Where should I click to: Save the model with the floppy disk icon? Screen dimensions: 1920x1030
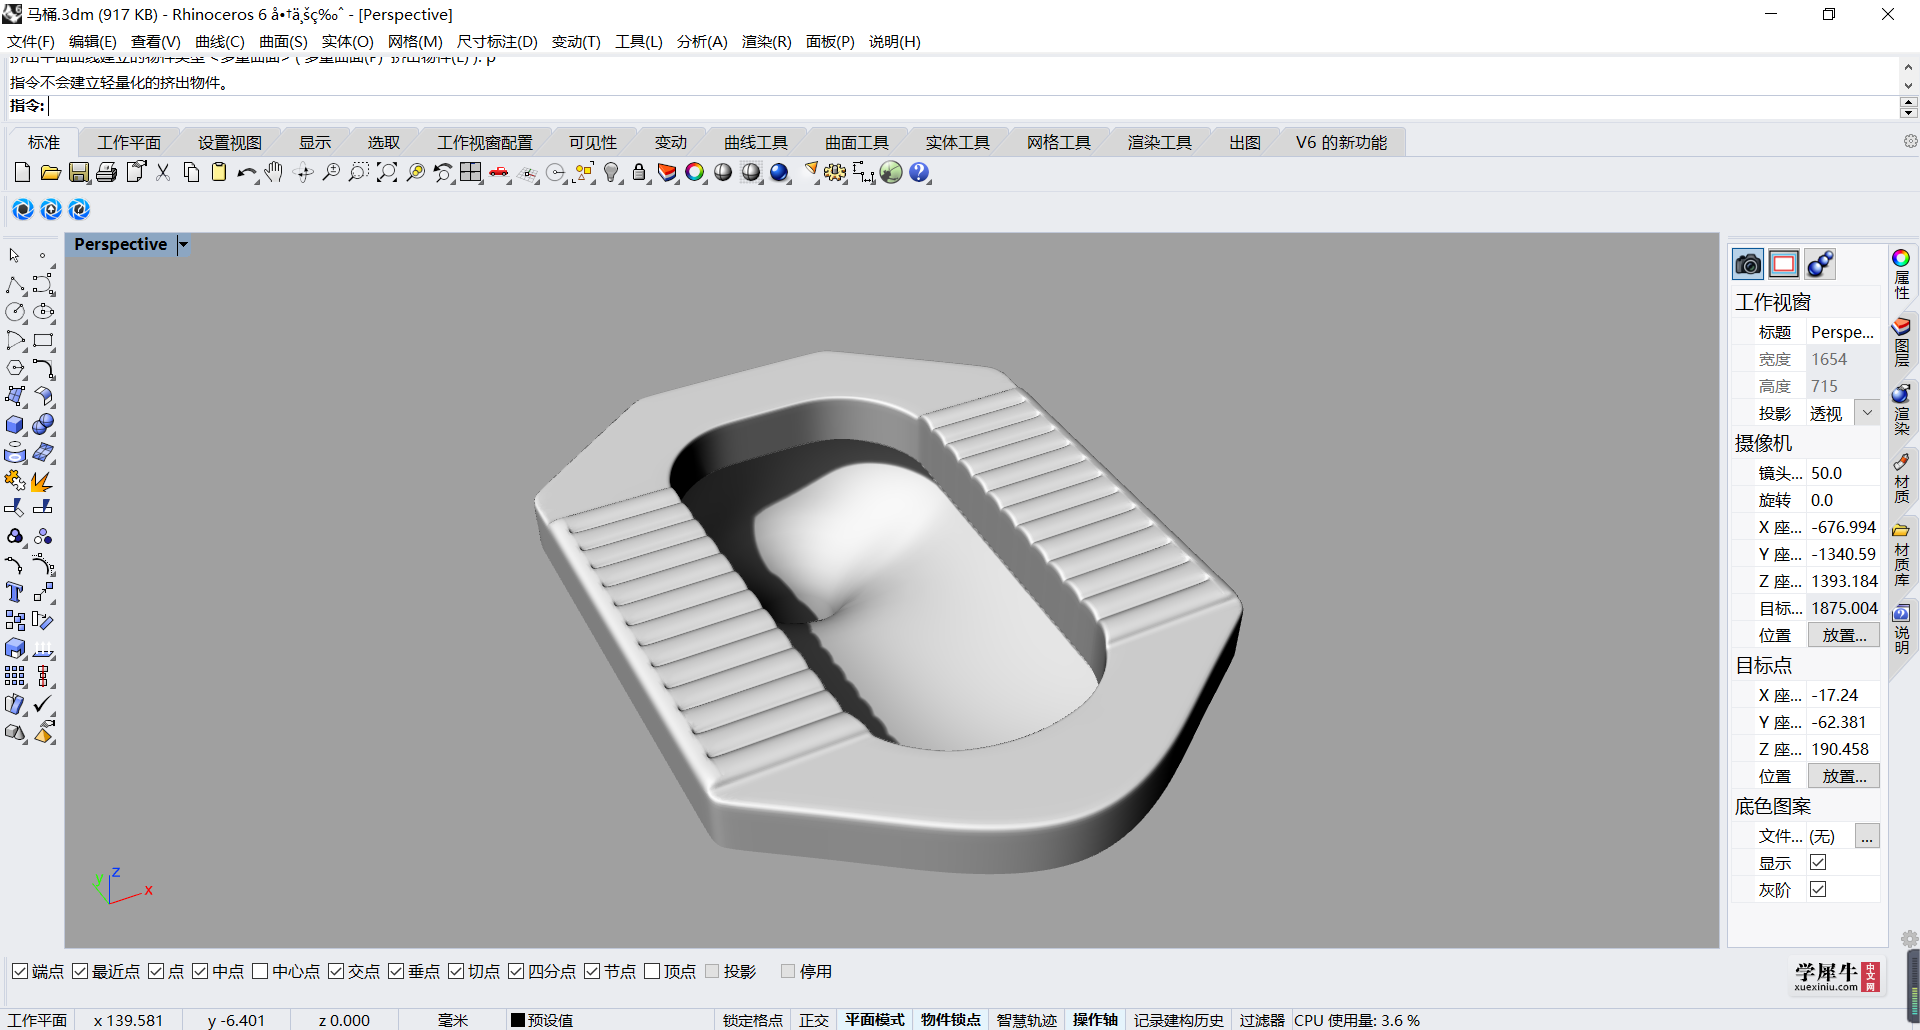pyautogui.click(x=78, y=173)
